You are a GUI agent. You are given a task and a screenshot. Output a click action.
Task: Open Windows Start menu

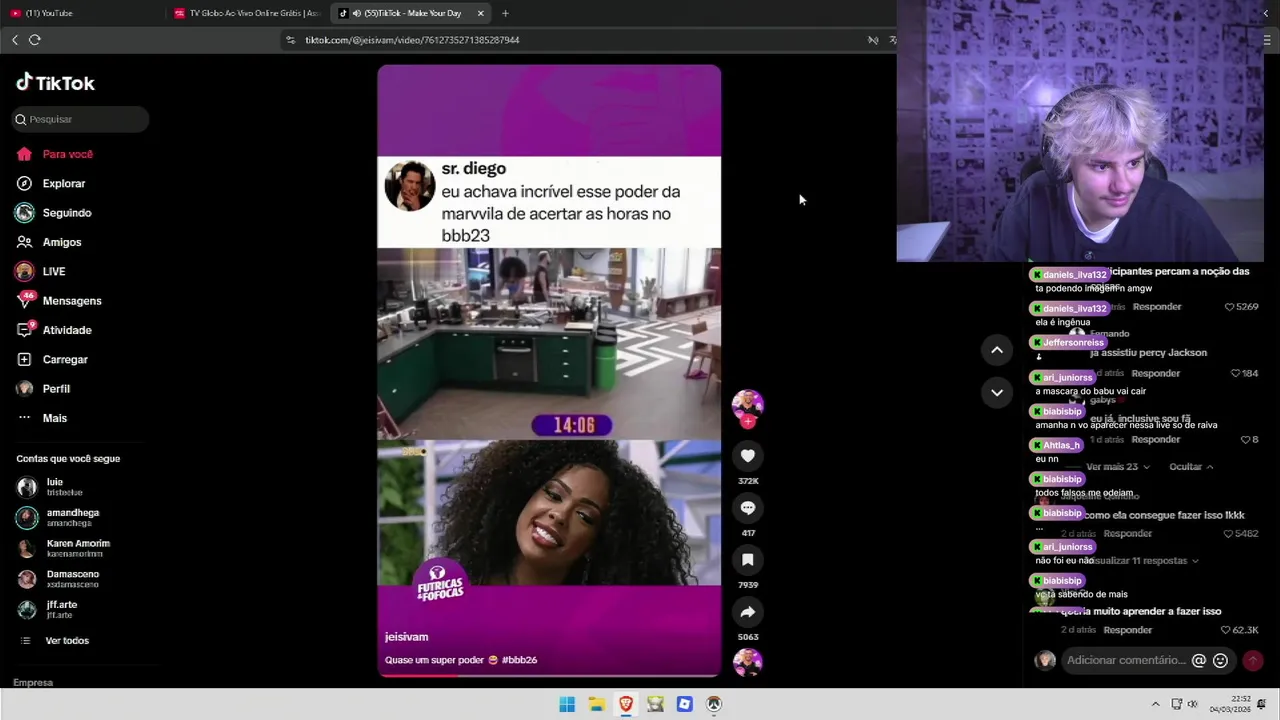(567, 704)
